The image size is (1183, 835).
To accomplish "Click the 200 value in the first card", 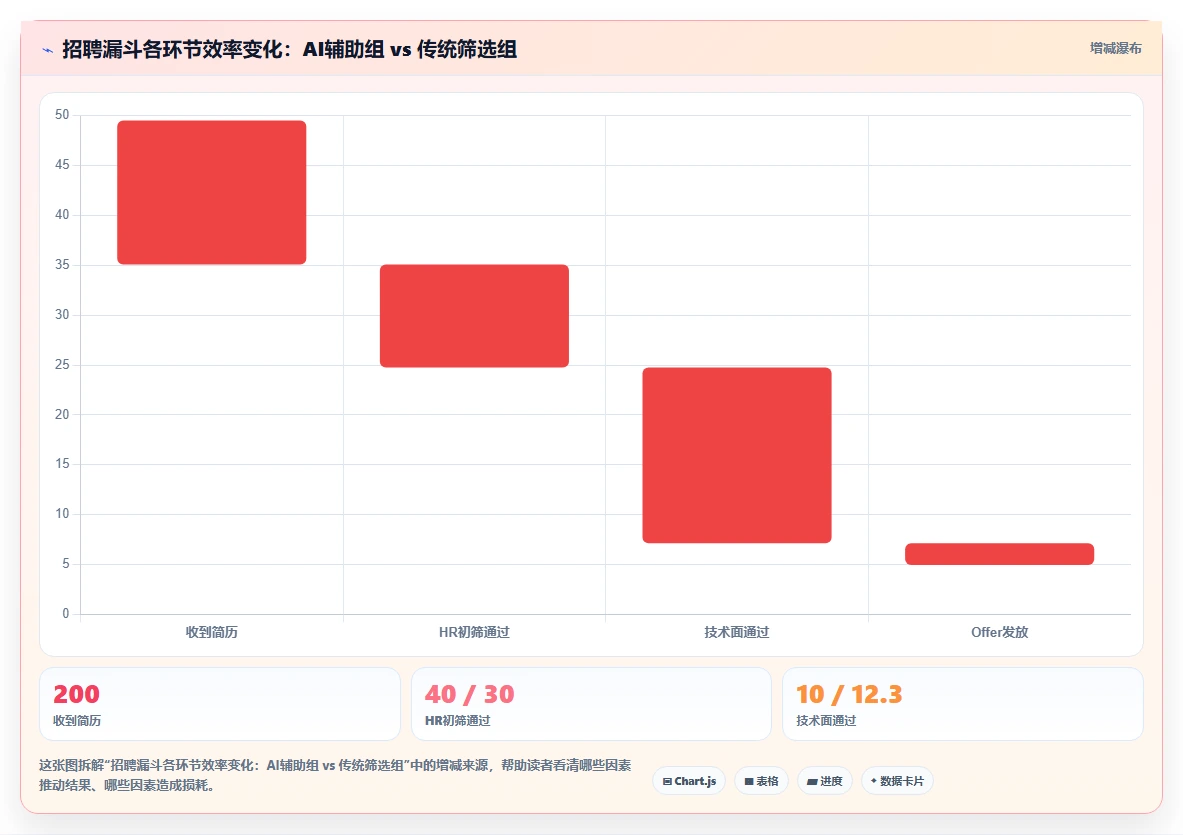I will [76, 694].
